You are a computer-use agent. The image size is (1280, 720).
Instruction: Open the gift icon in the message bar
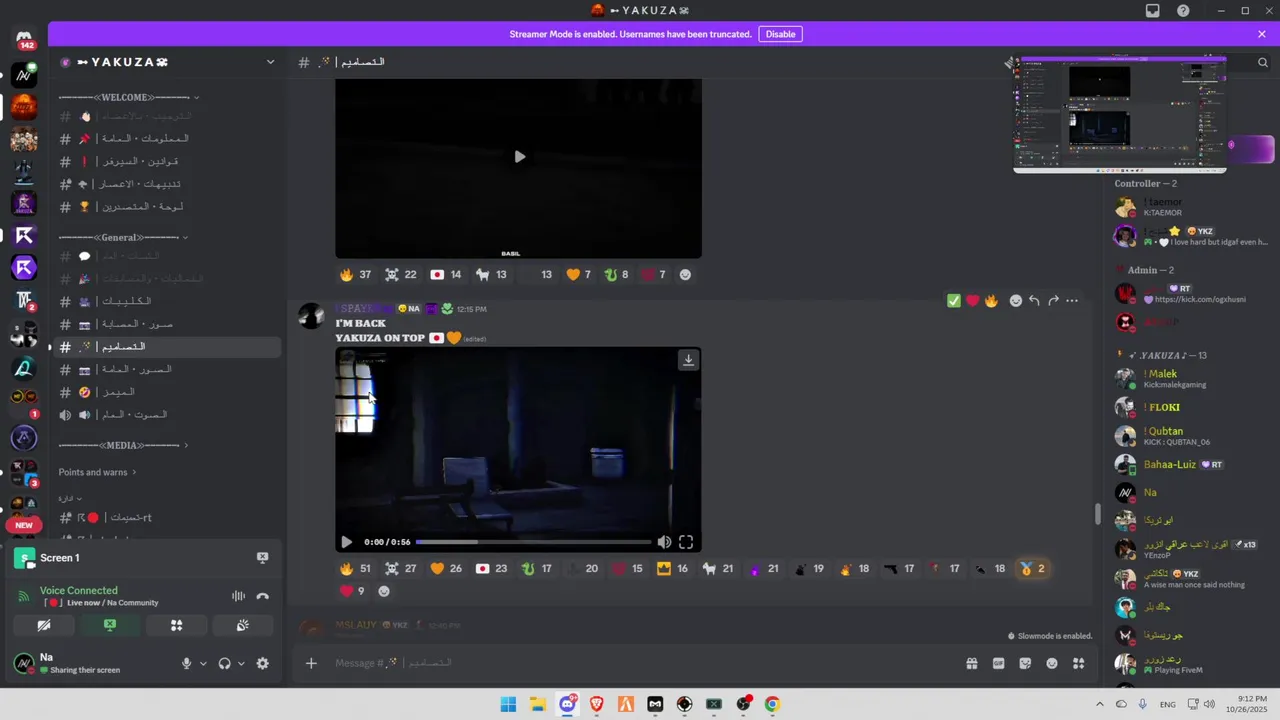pos(971,663)
